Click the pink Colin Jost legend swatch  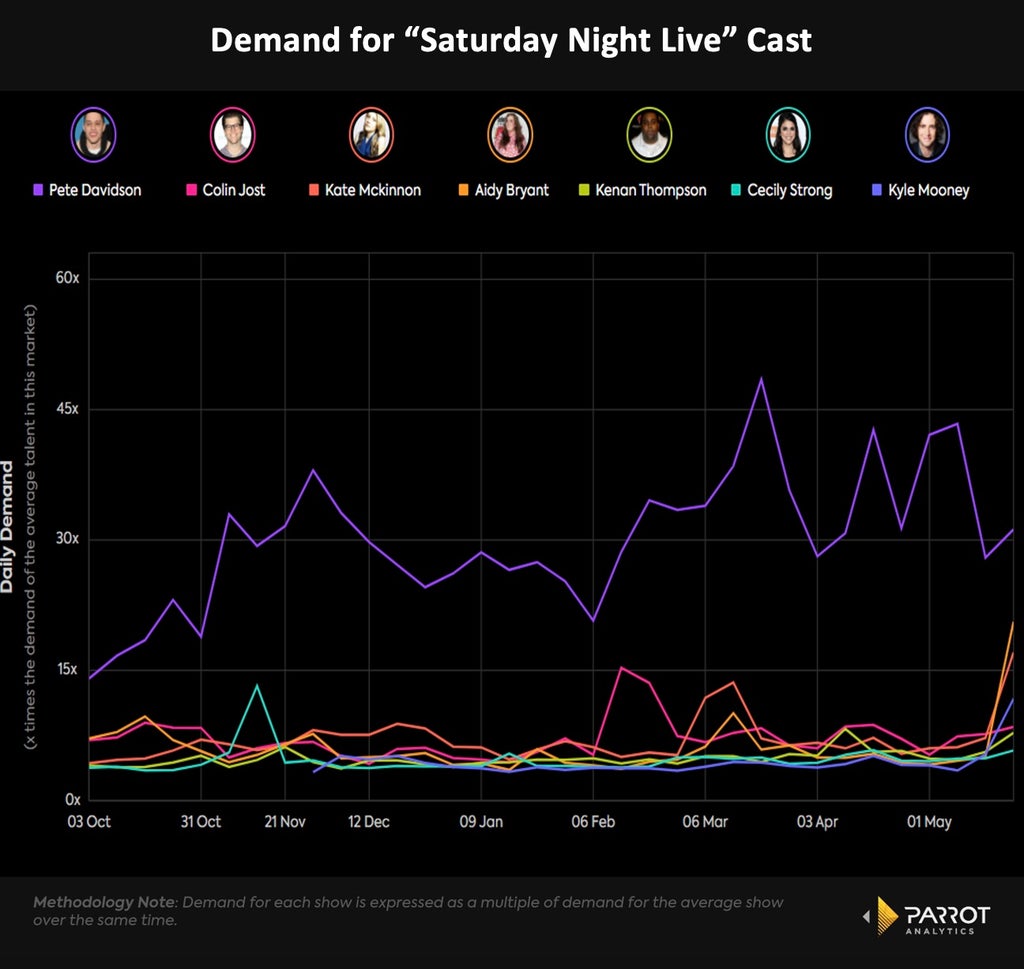tap(191, 190)
